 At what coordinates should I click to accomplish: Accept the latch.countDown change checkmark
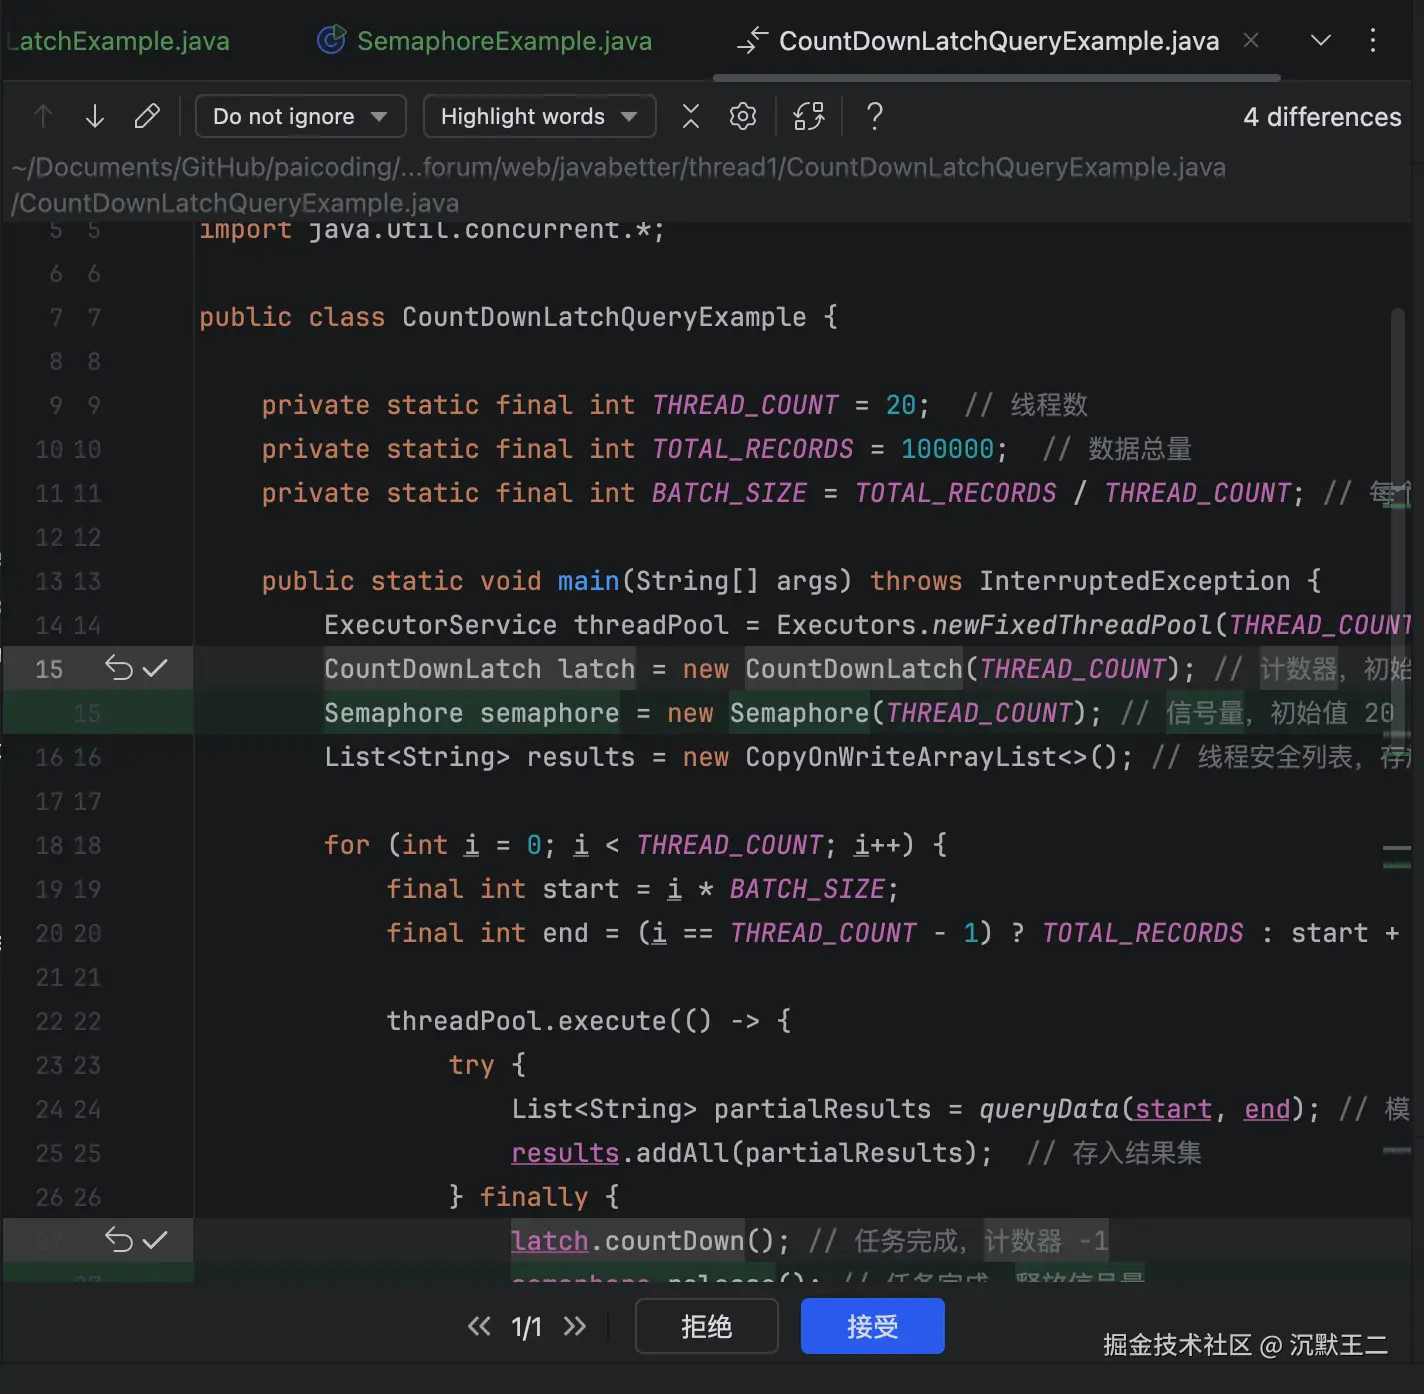tap(155, 1240)
